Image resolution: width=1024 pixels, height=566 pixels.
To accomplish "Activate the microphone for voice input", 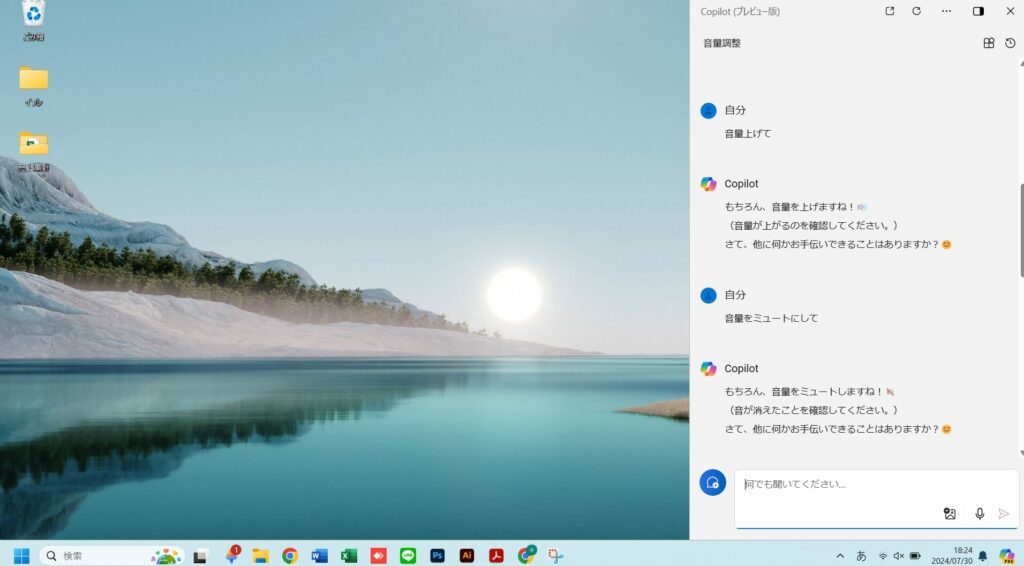I will pyautogui.click(x=979, y=513).
